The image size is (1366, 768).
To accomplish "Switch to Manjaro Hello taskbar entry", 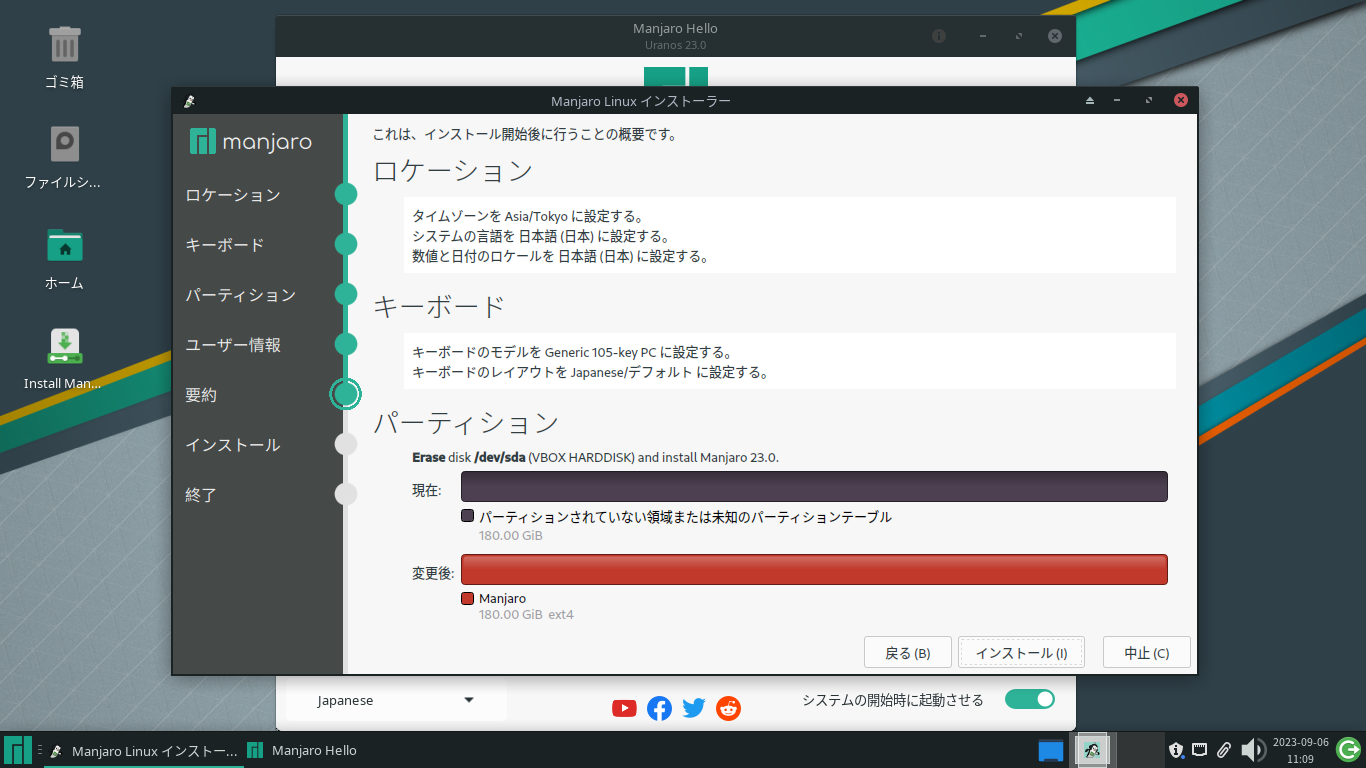I will (302, 750).
